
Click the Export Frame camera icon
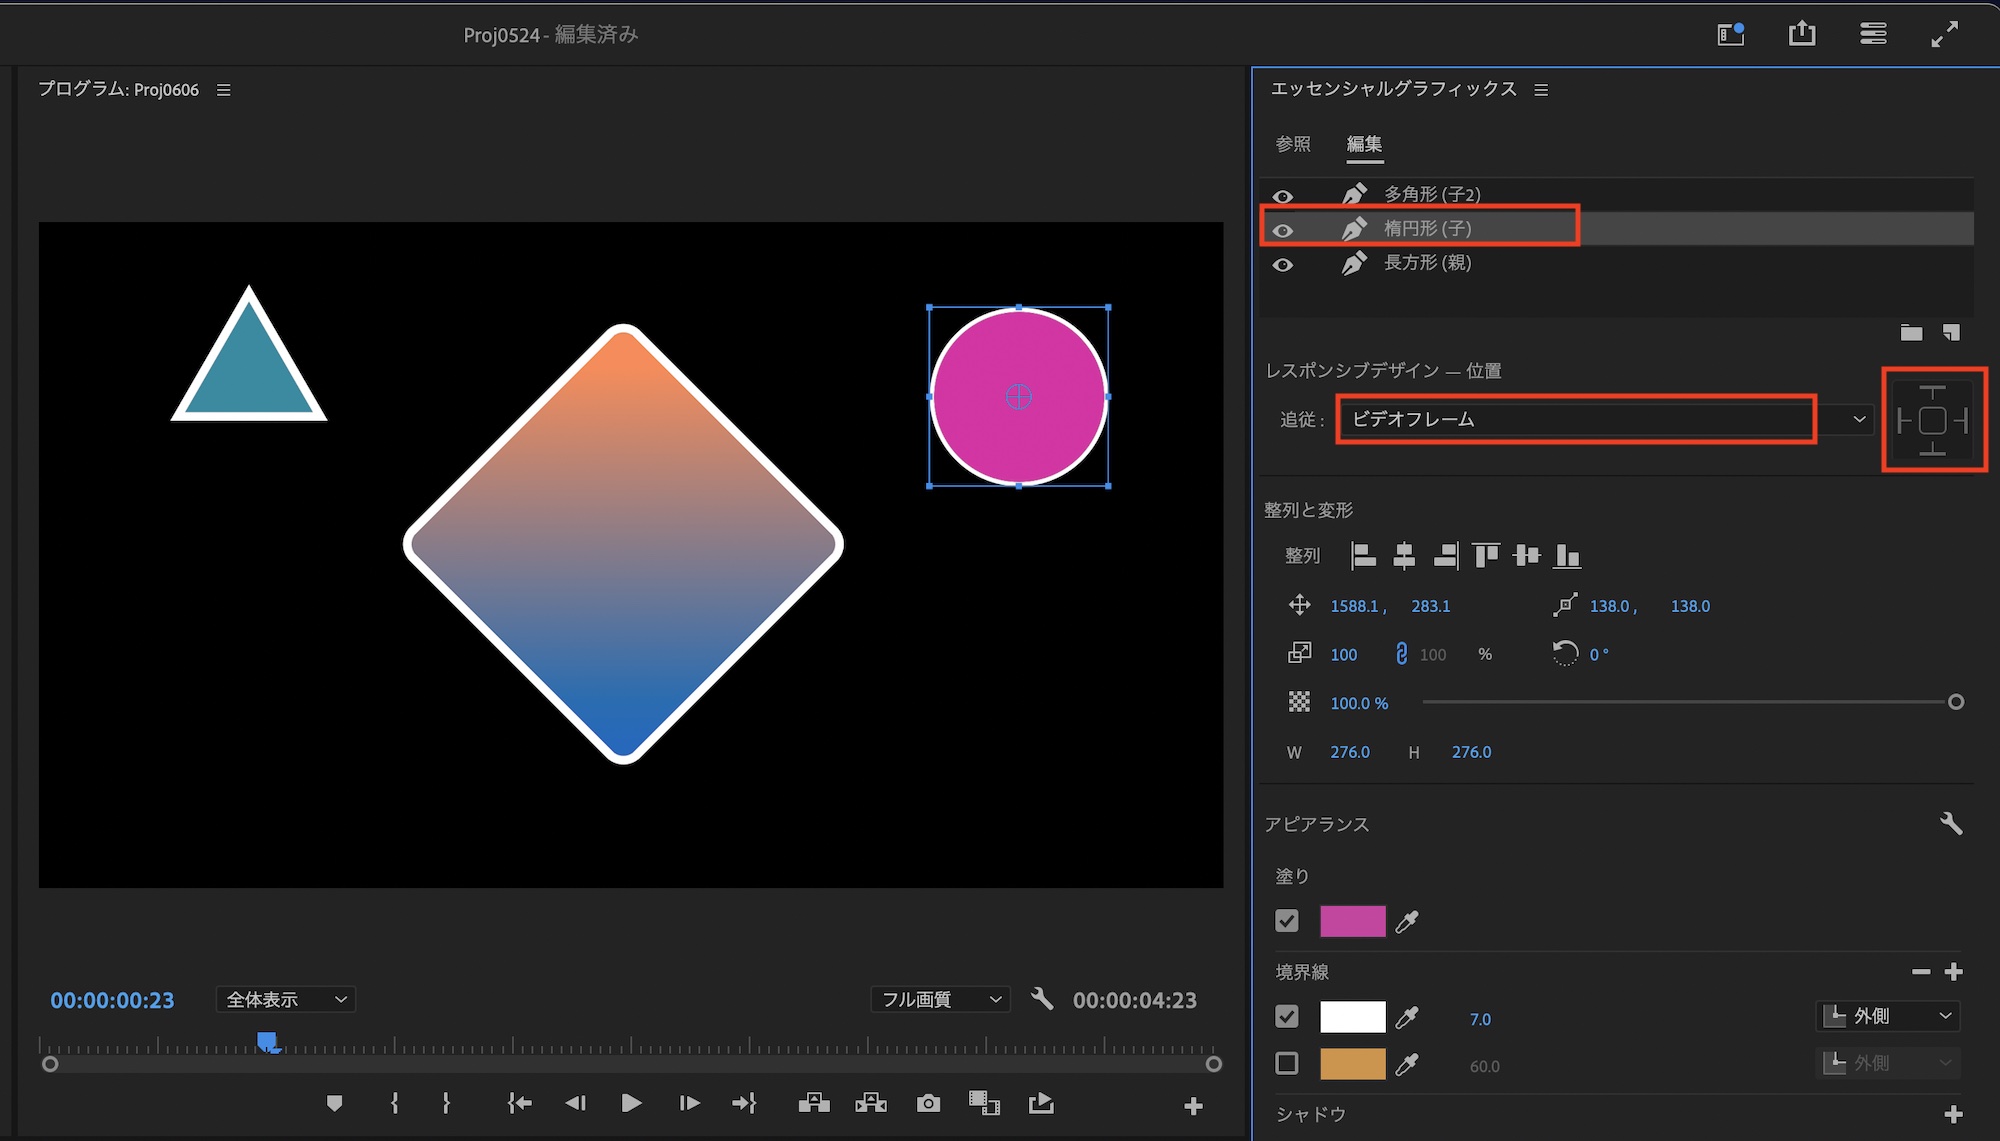(x=928, y=1103)
